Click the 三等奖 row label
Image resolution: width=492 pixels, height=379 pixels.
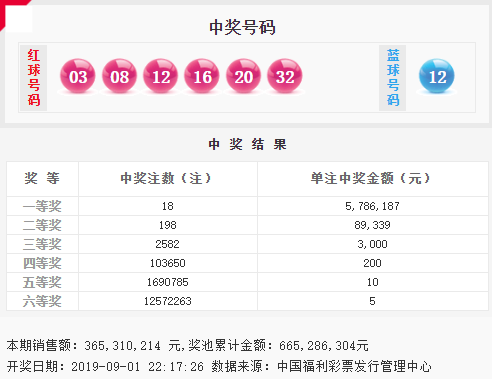pos(42,244)
